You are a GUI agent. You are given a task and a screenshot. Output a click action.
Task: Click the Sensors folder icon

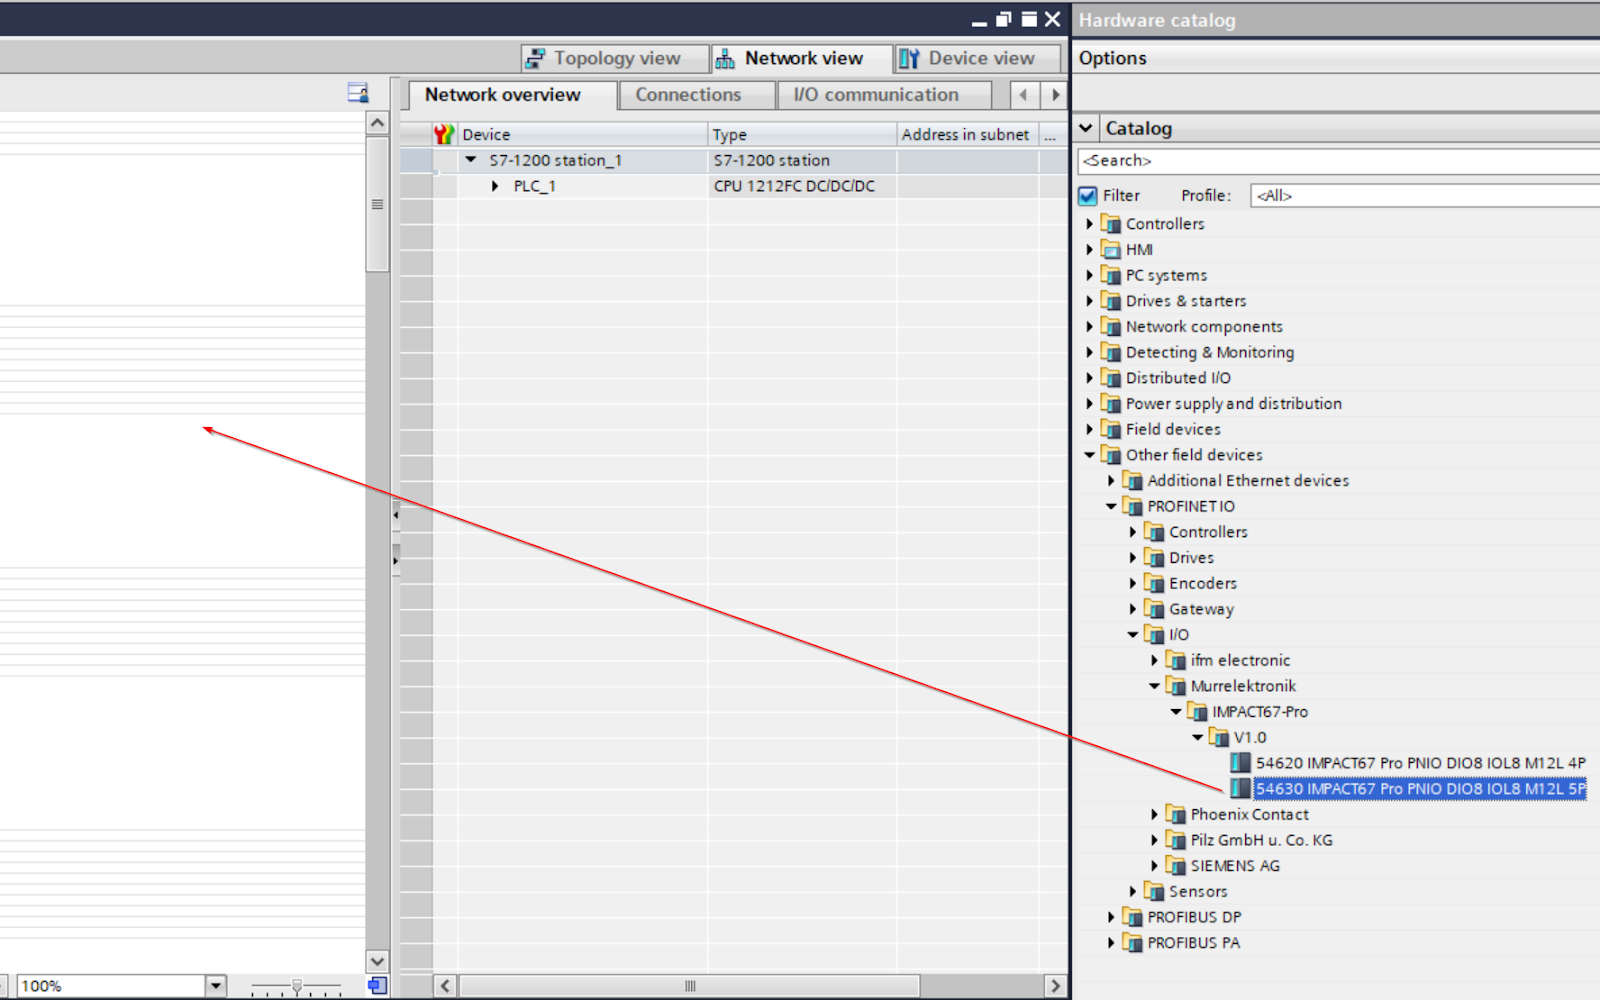(x=1154, y=891)
